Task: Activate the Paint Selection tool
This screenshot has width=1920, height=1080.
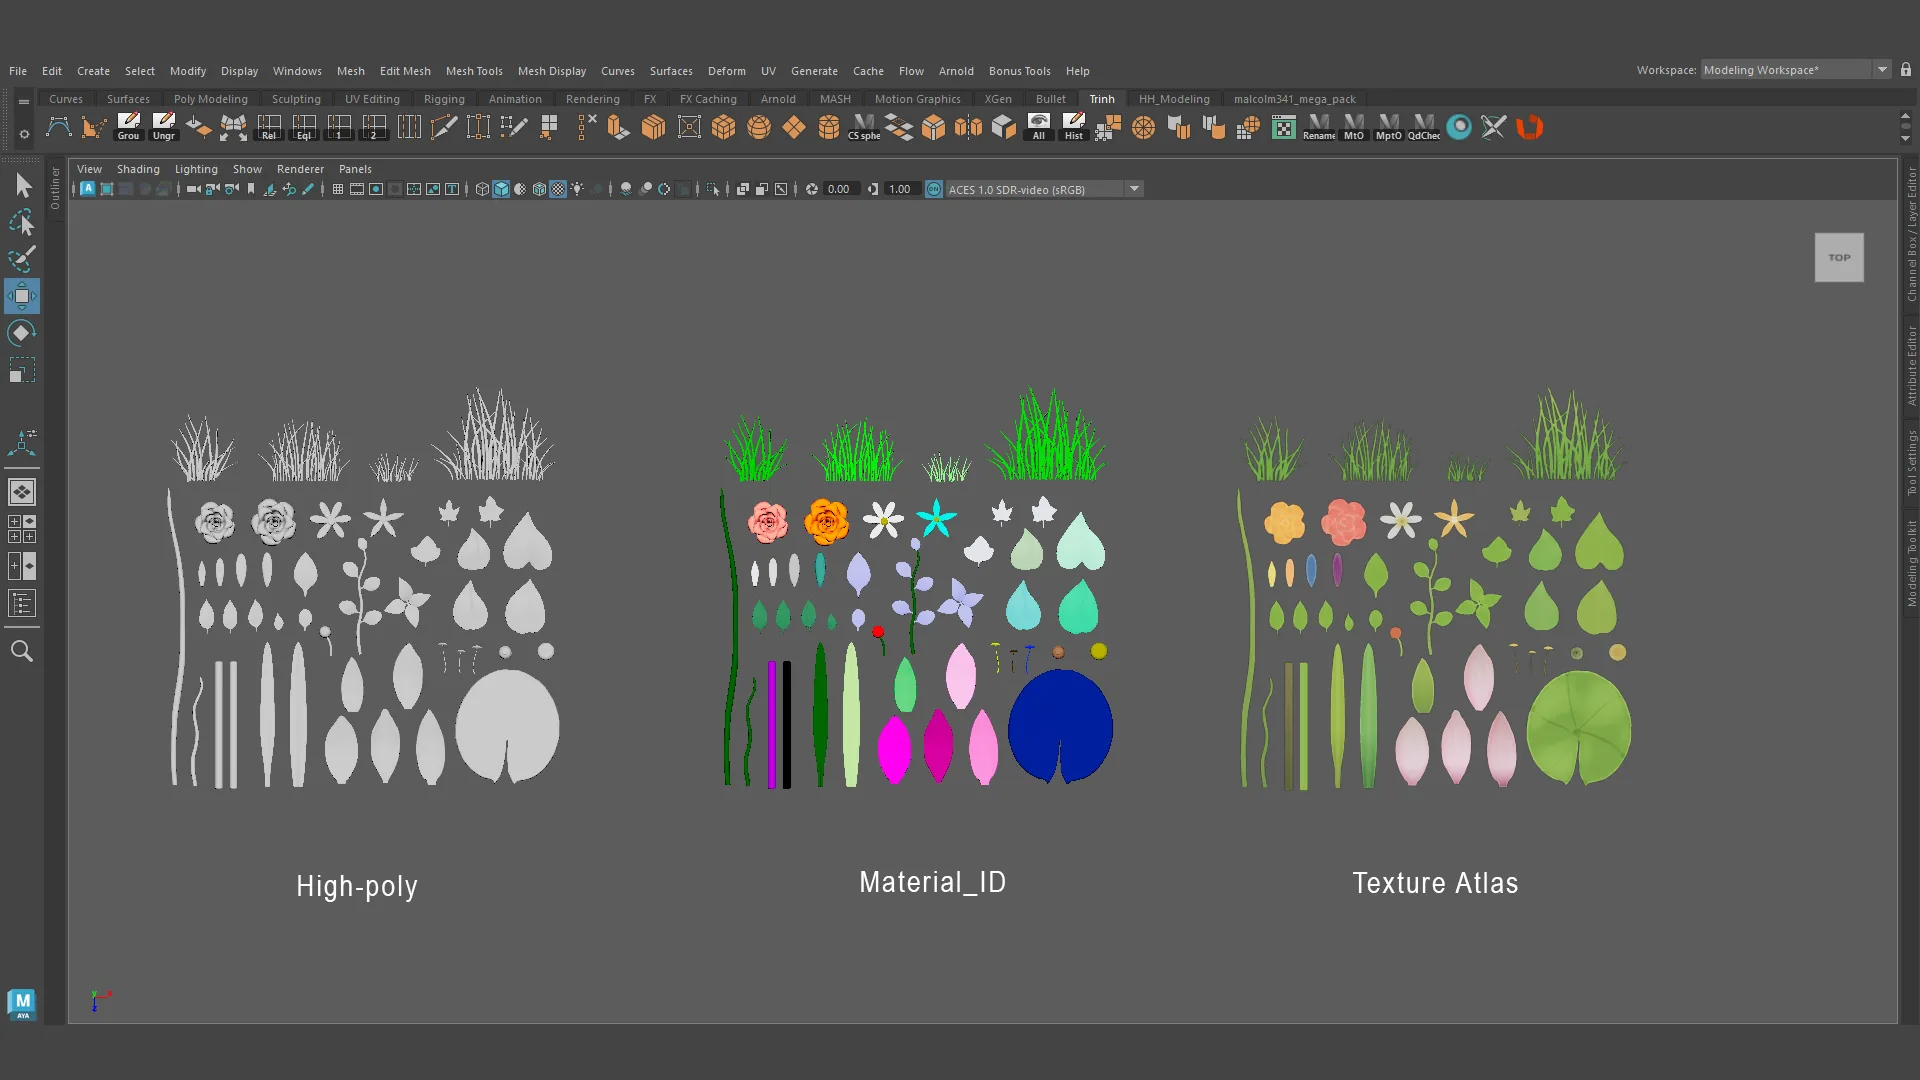Action: pos(23,259)
